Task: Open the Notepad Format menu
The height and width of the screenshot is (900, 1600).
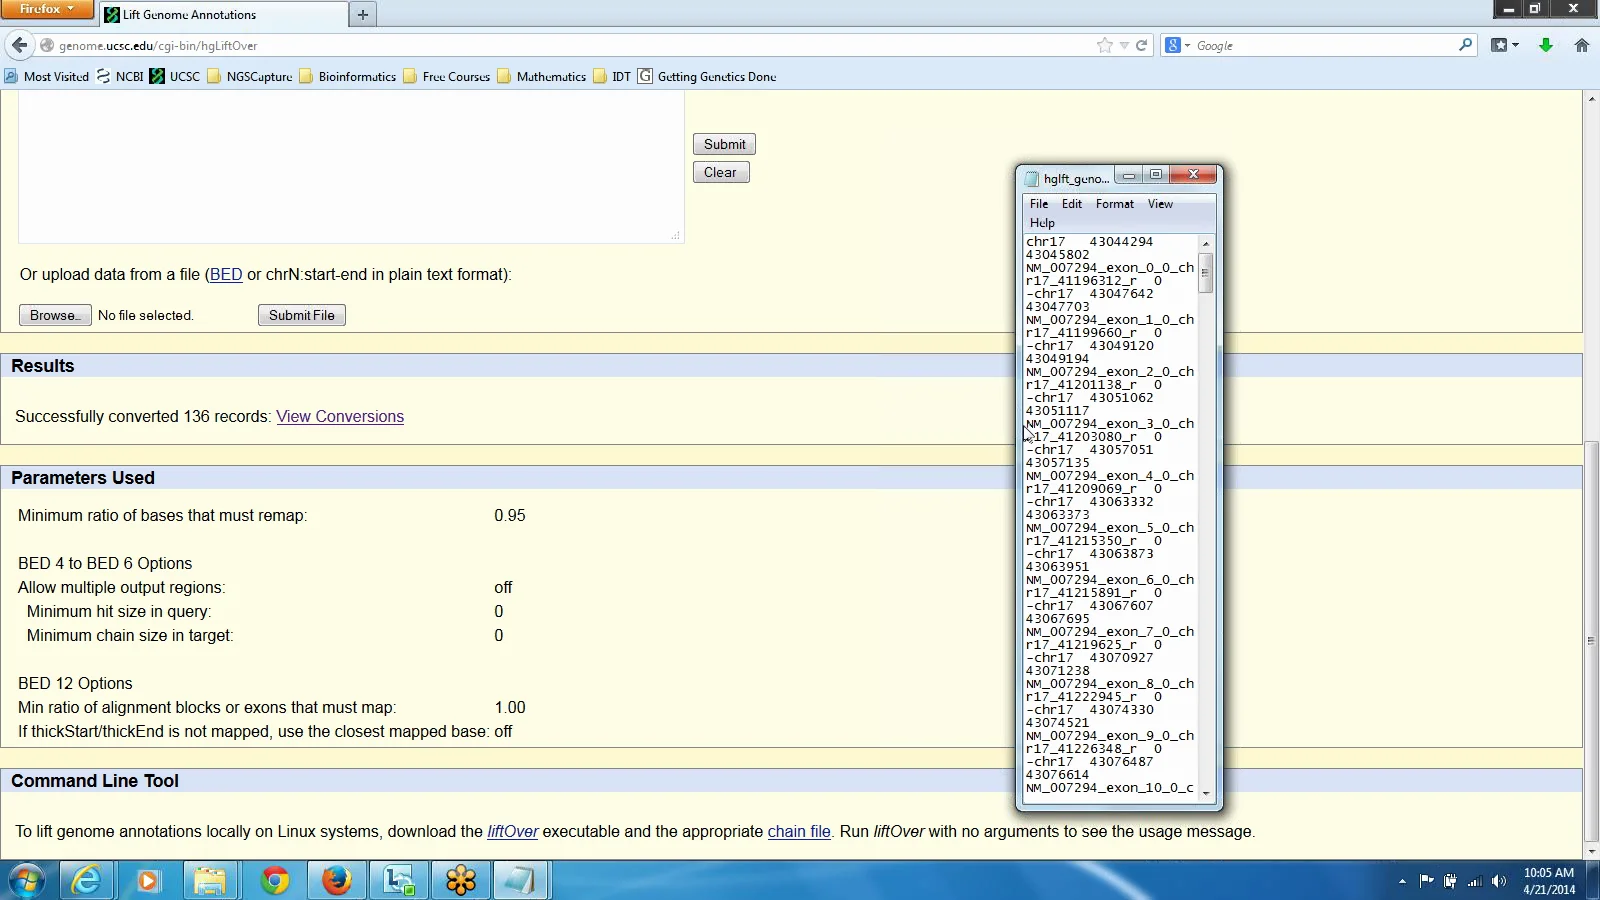Action: pyautogui.click(x=1114, y=204)
